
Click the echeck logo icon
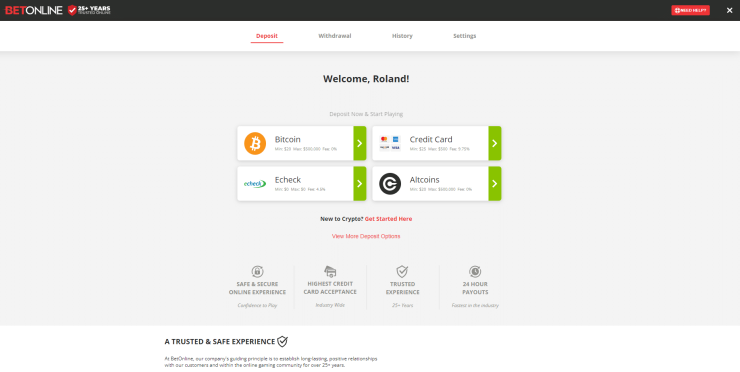tap(255, 184)
